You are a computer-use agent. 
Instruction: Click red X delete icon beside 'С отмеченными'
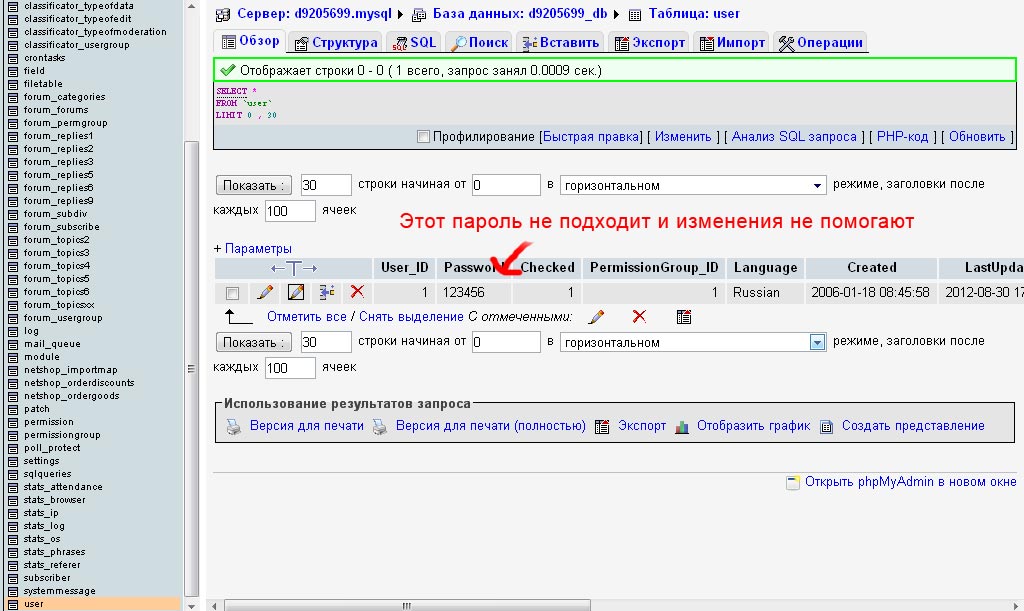[640, 317]
